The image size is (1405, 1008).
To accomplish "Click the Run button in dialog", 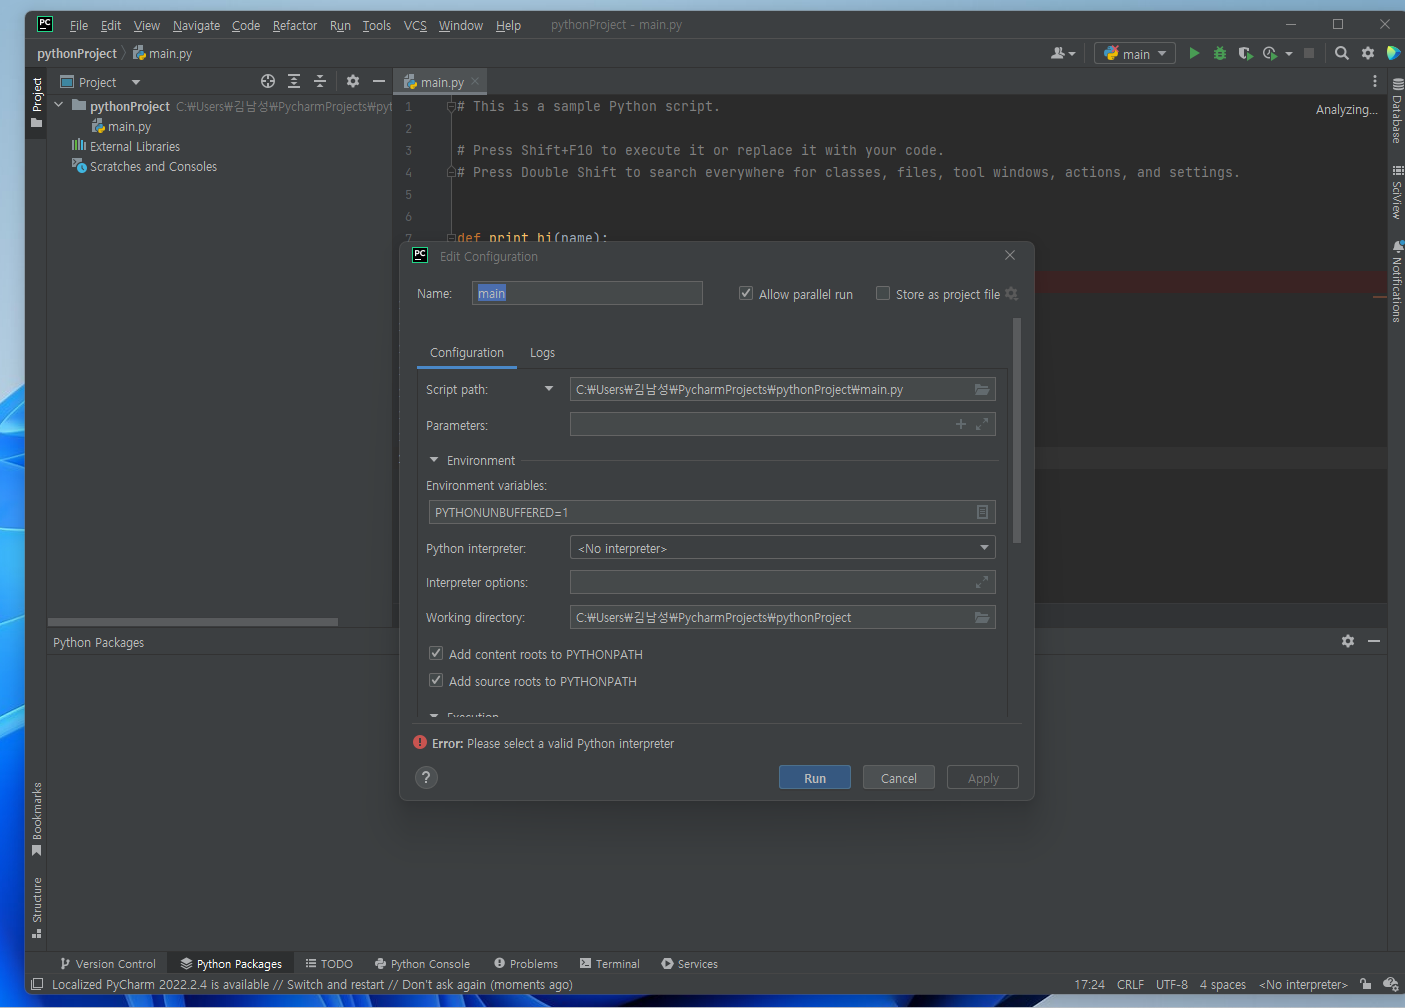I will pyautogui.click(x=815, y=778).
